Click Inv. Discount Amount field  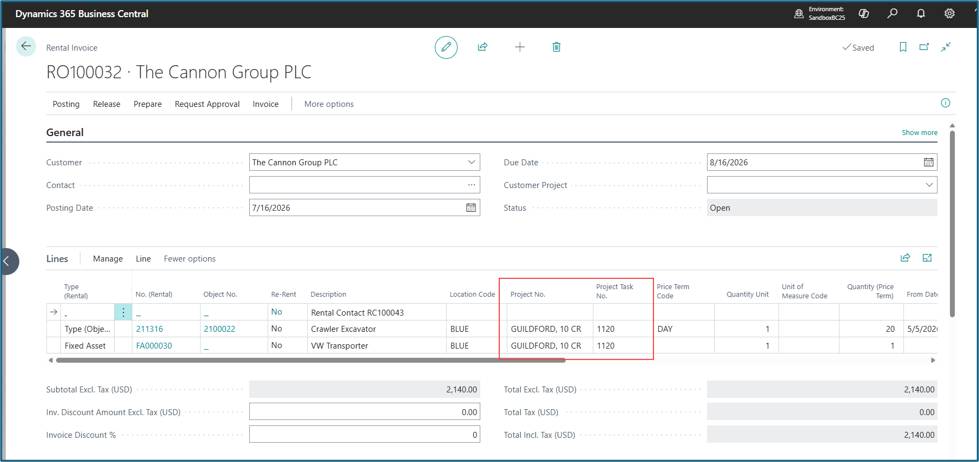[365, 412]
